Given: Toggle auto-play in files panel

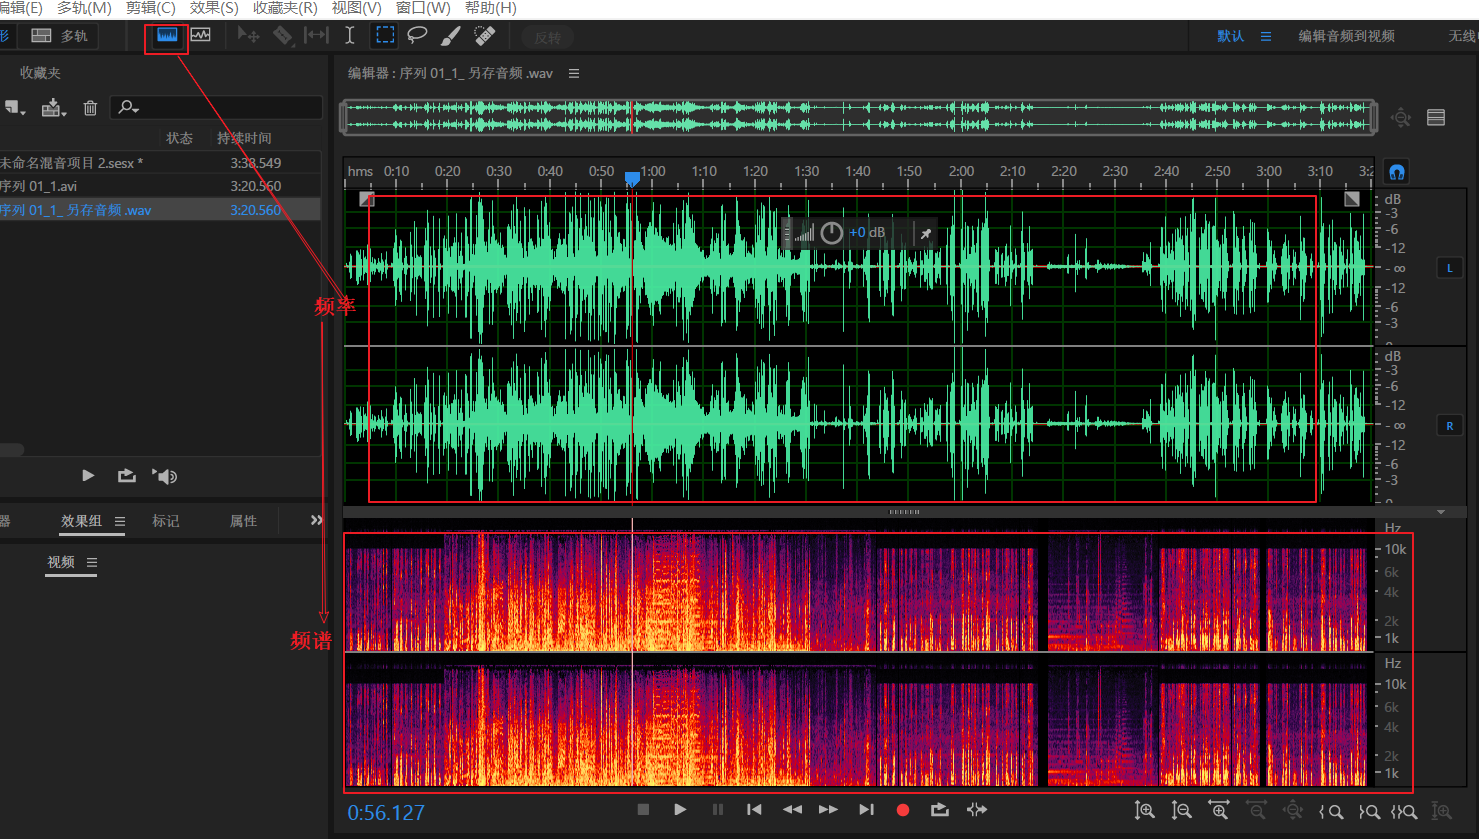Looking at the screenshot, I should click(165, 476).
